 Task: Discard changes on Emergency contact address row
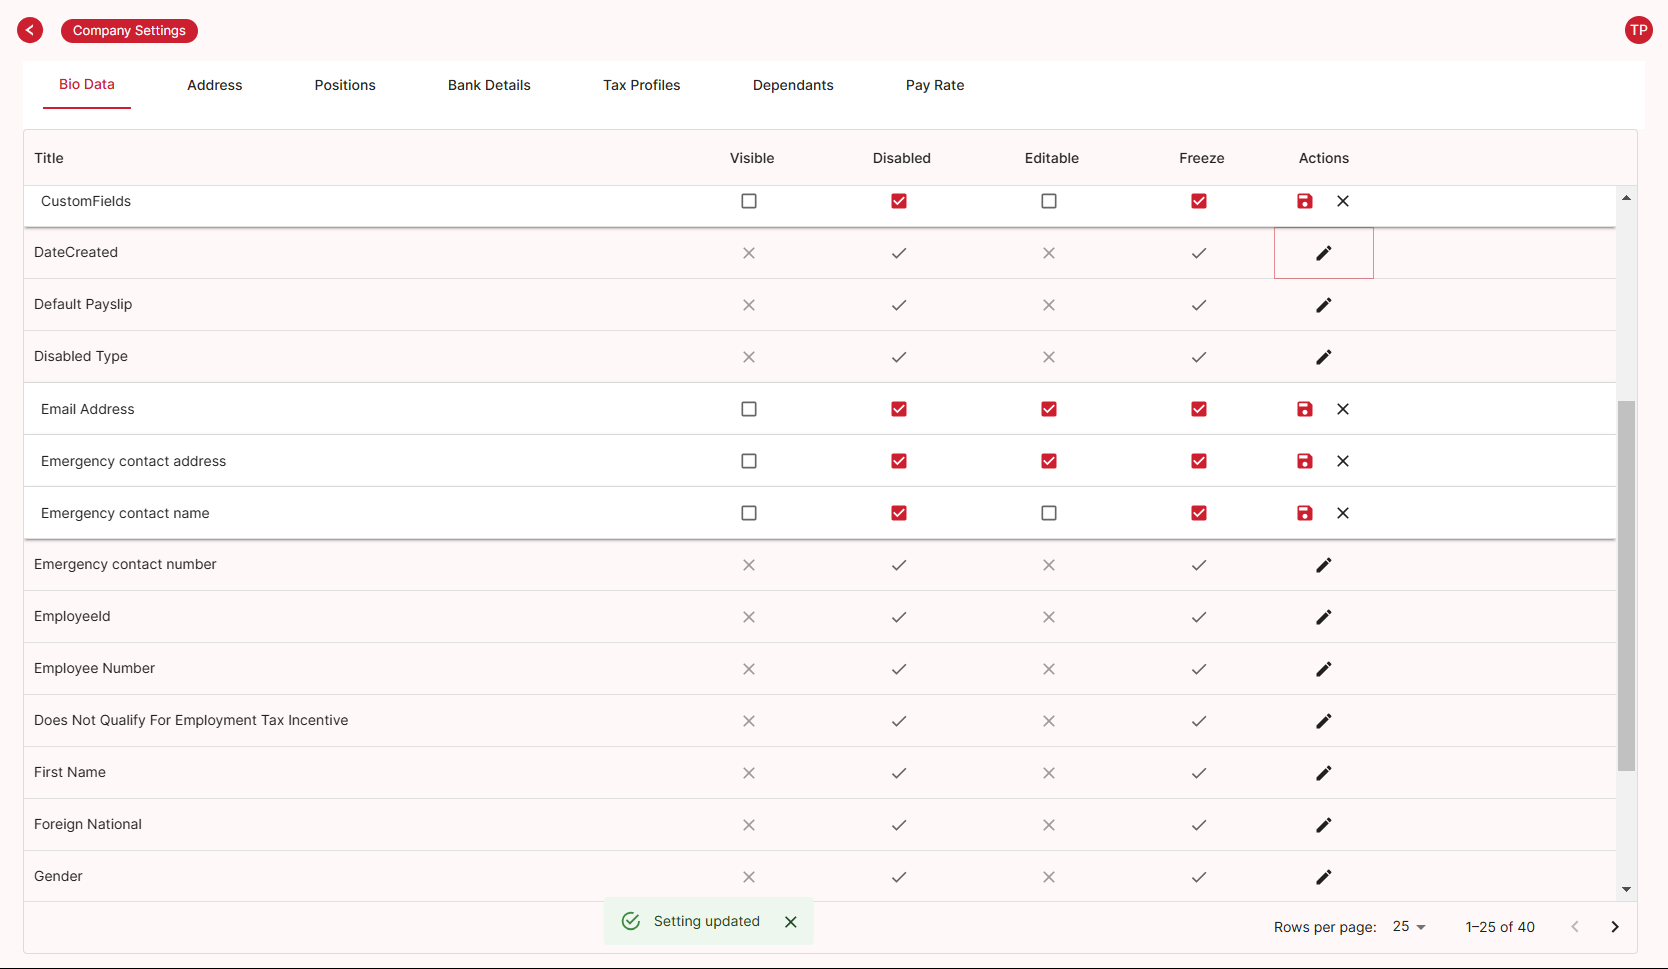(x=1343, y=461)
